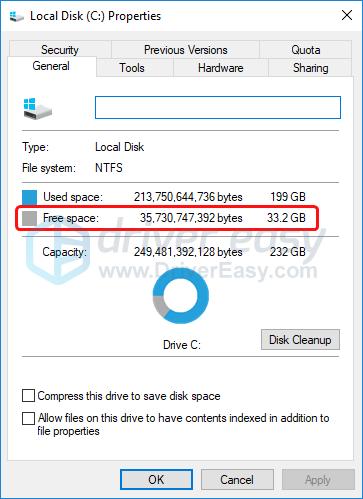Click the blue Used space color square

click(x=29, y=197)
